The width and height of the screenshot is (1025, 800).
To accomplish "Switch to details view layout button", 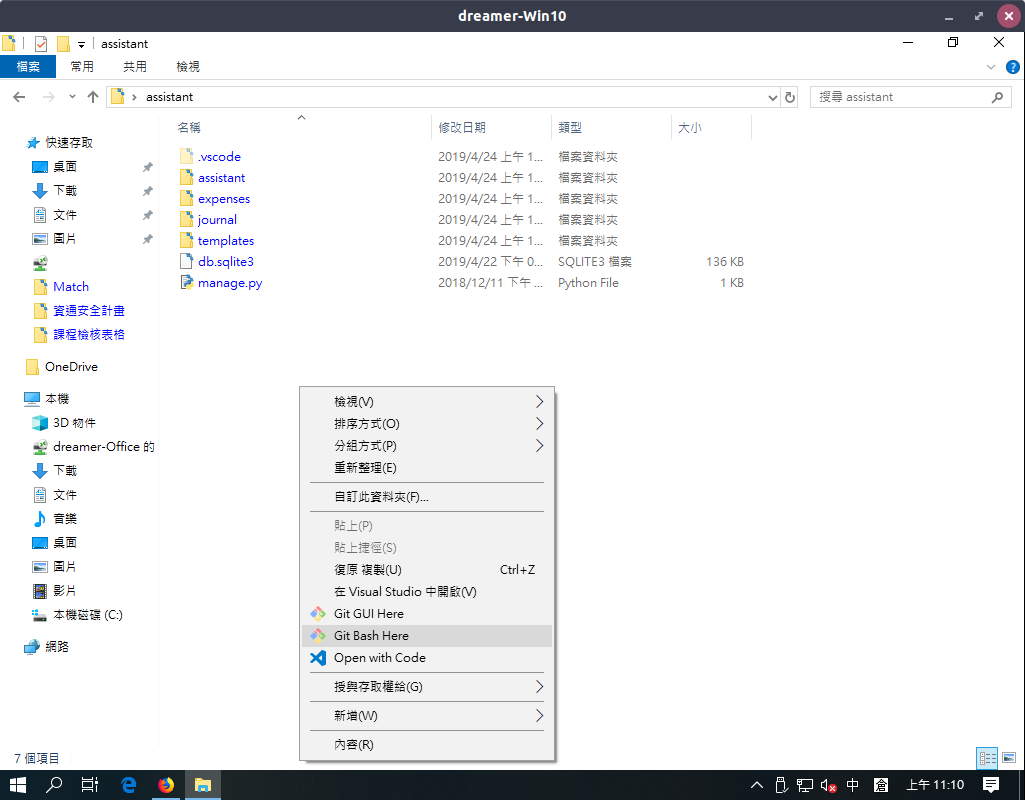I will click(x=987, y=759).
